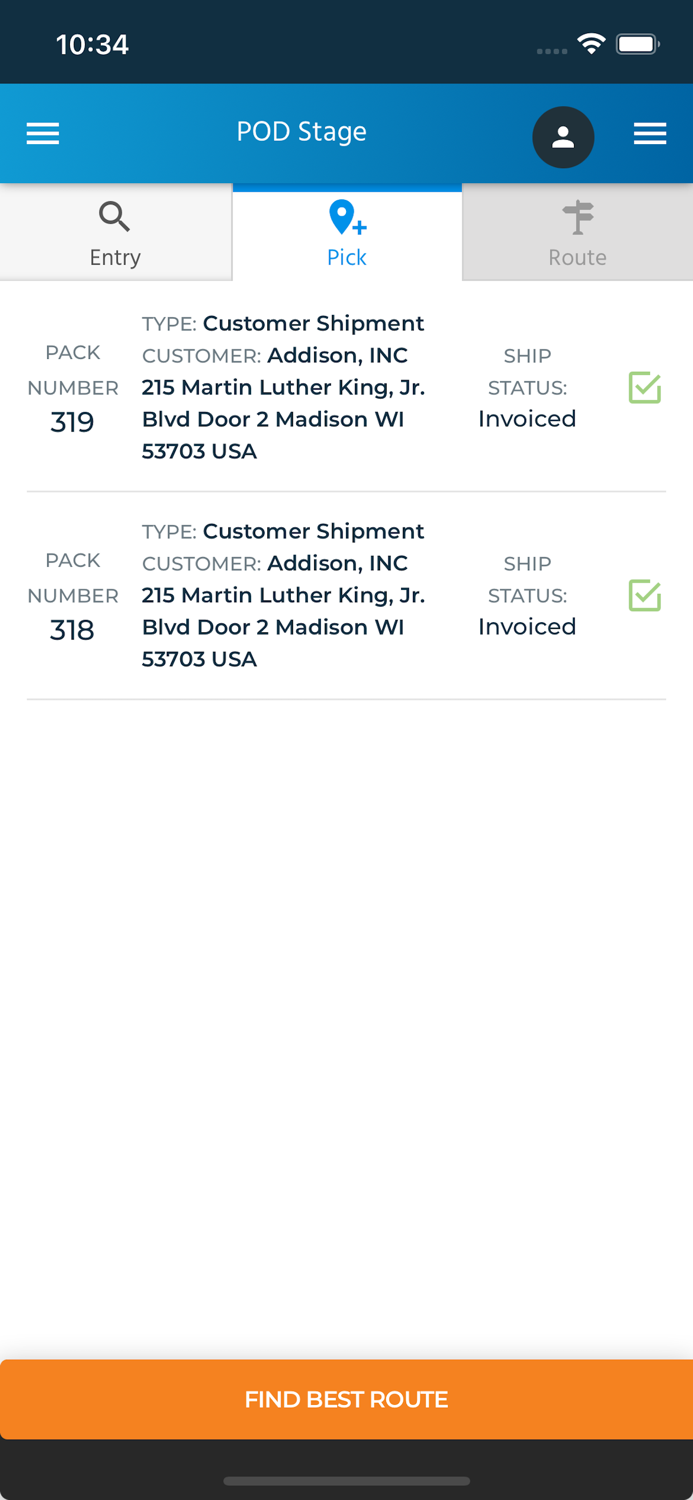The image size is (693, 1500).
Task: Switch to the Entry tab
Action: [115, 232]
